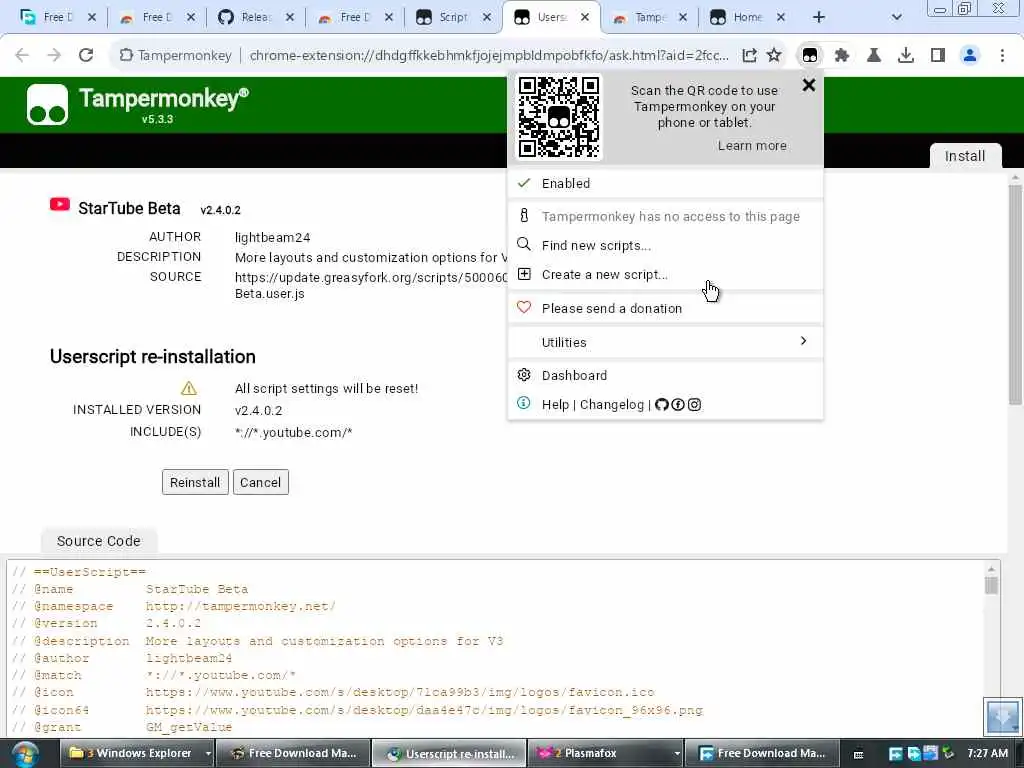Open the Downloads toolbar icon
The image size is (1024, 768).
[906, 56]
